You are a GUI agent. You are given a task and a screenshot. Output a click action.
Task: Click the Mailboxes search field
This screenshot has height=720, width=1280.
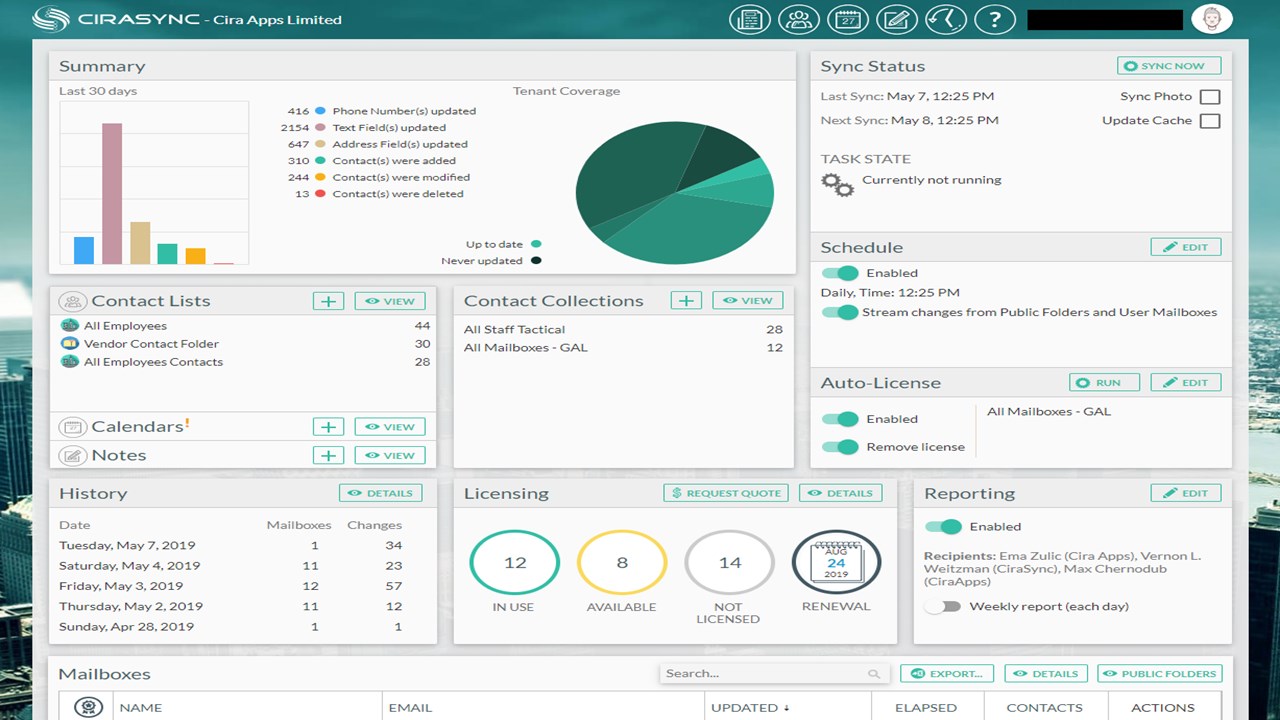[774, 674]
